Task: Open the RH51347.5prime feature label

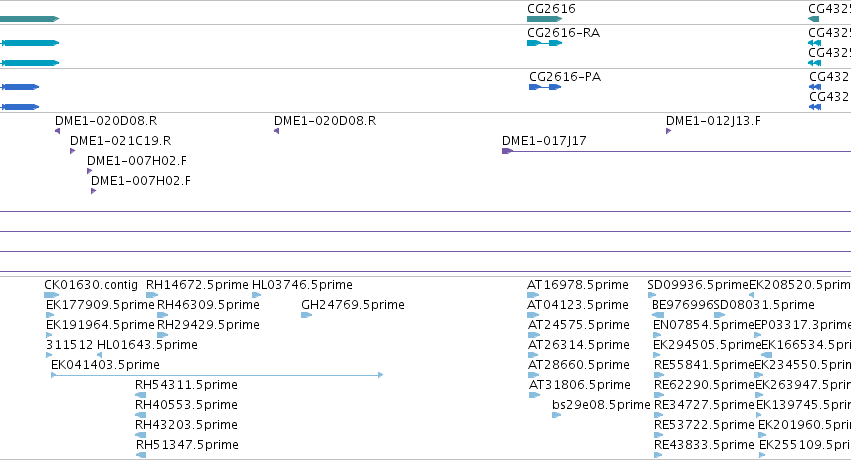Action: 187,445
